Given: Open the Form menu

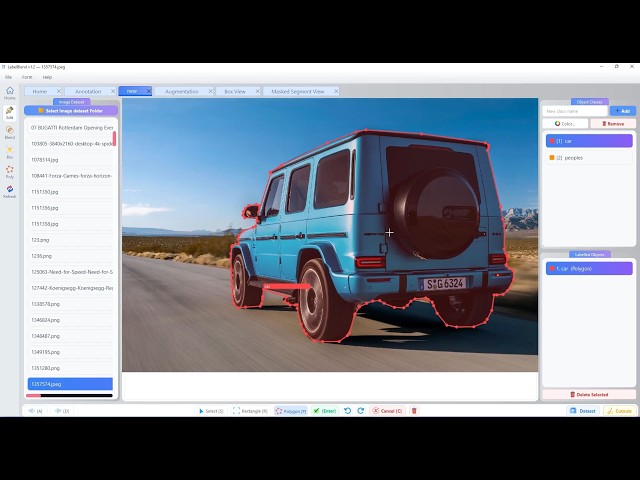Looking at the screenshot, I should [27, 77].
